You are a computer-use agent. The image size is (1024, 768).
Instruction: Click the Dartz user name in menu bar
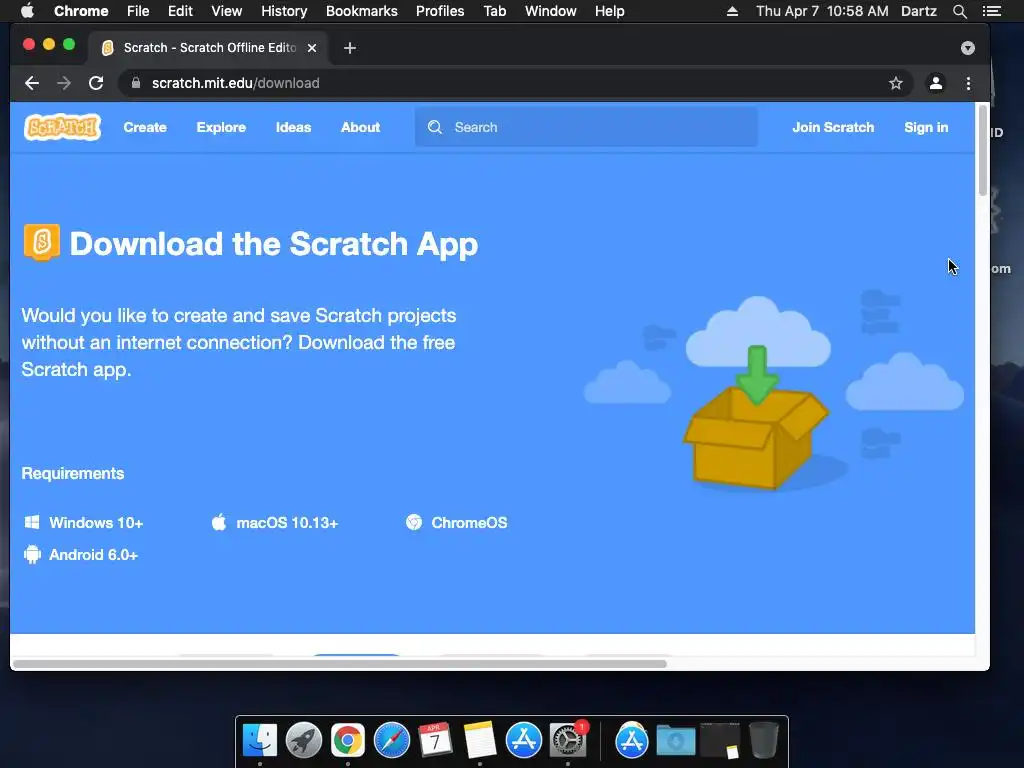click(919, 11)
